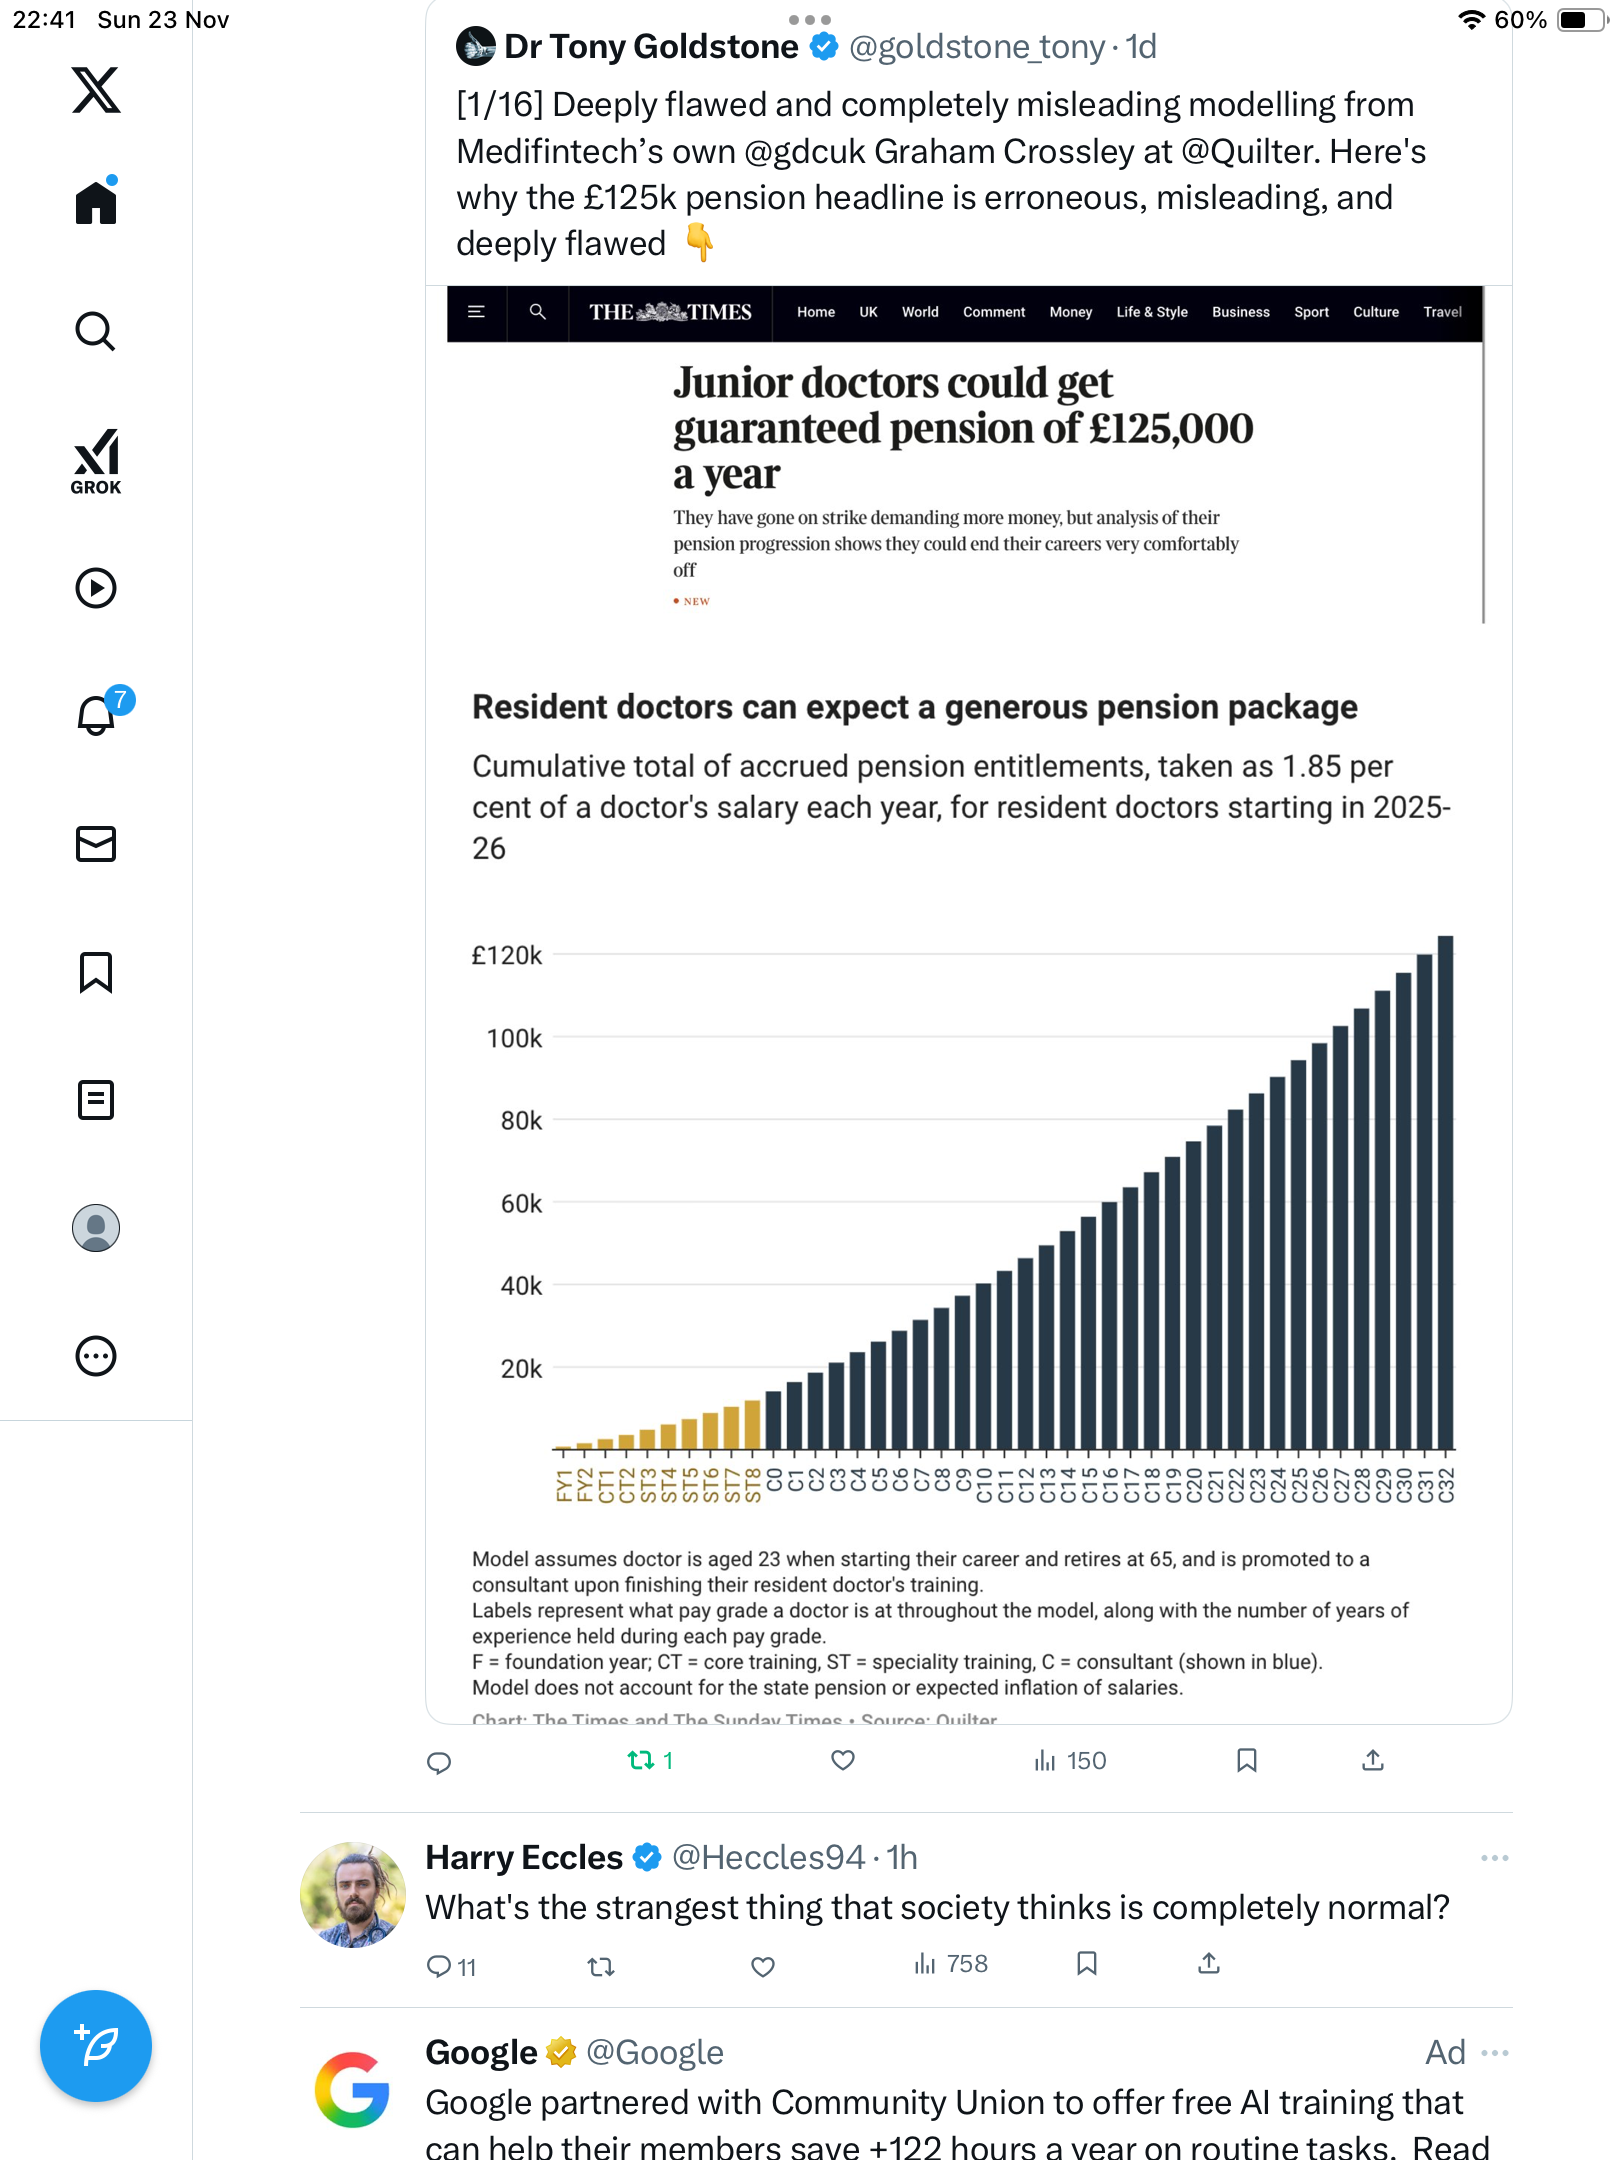The height and width of the screenshot is (2160, 1620).
Task: Bookmark Harry Eccles's post
Action: [x=1087, y=1964]
